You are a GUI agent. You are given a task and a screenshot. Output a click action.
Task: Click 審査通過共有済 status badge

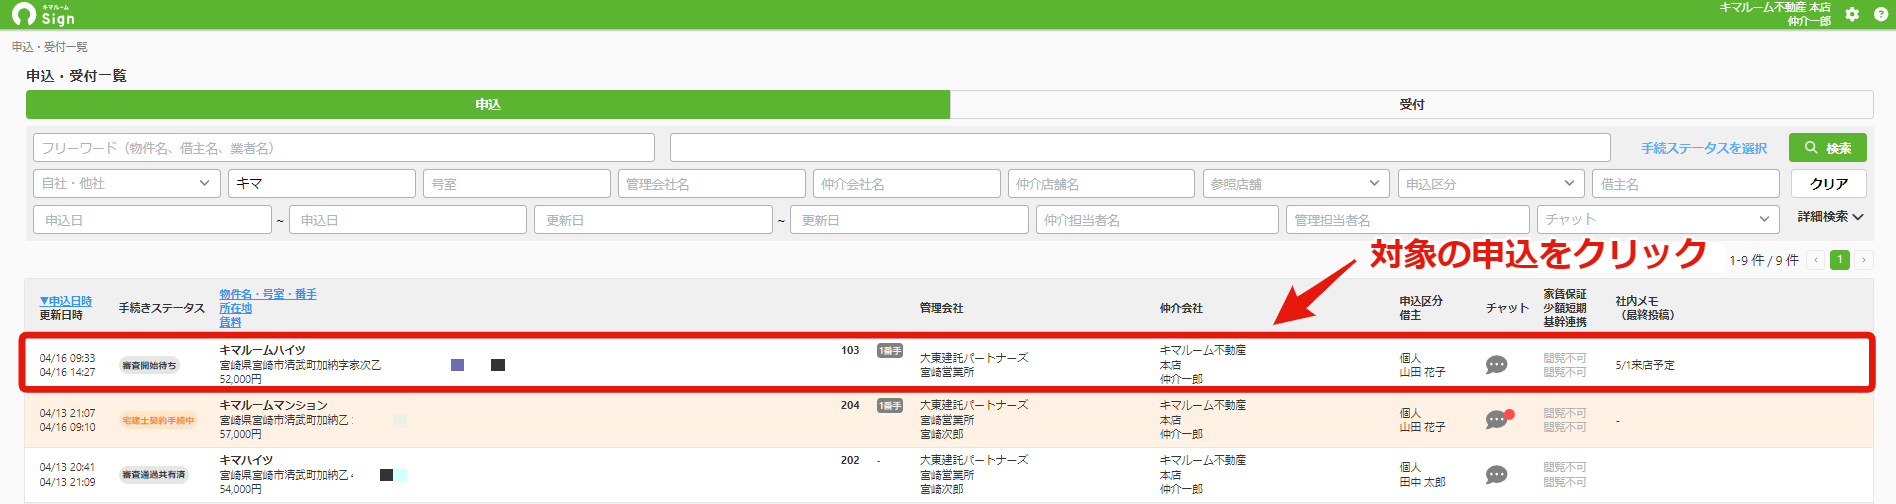pyautogui.click(x=154, y=475)
